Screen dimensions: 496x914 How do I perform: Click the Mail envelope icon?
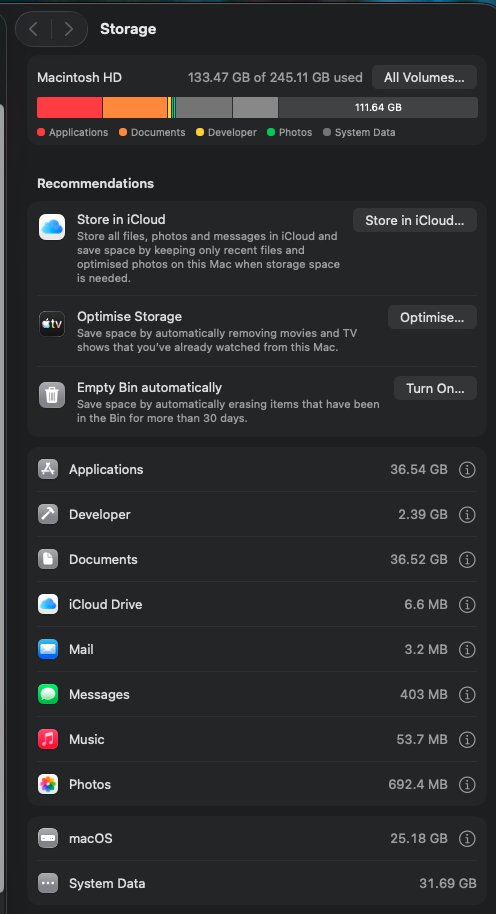pyautogui.click(x=48, y=649)
